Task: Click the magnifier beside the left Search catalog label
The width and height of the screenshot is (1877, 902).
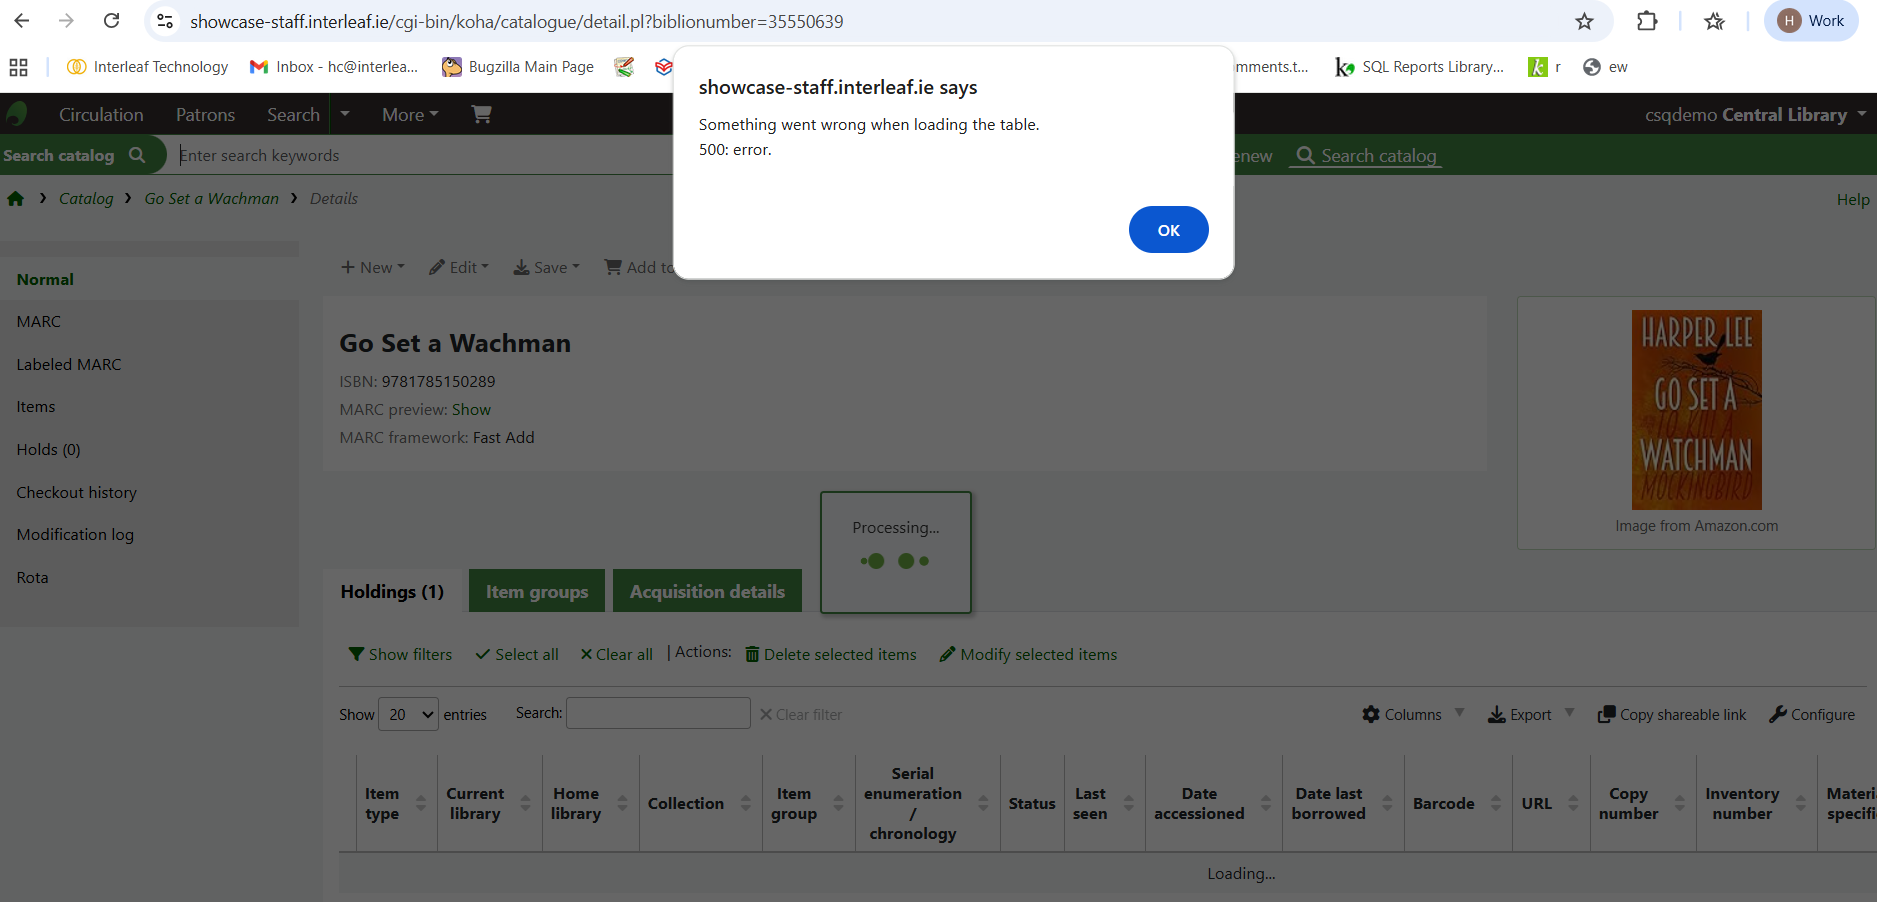Action: tap(137, 155)
